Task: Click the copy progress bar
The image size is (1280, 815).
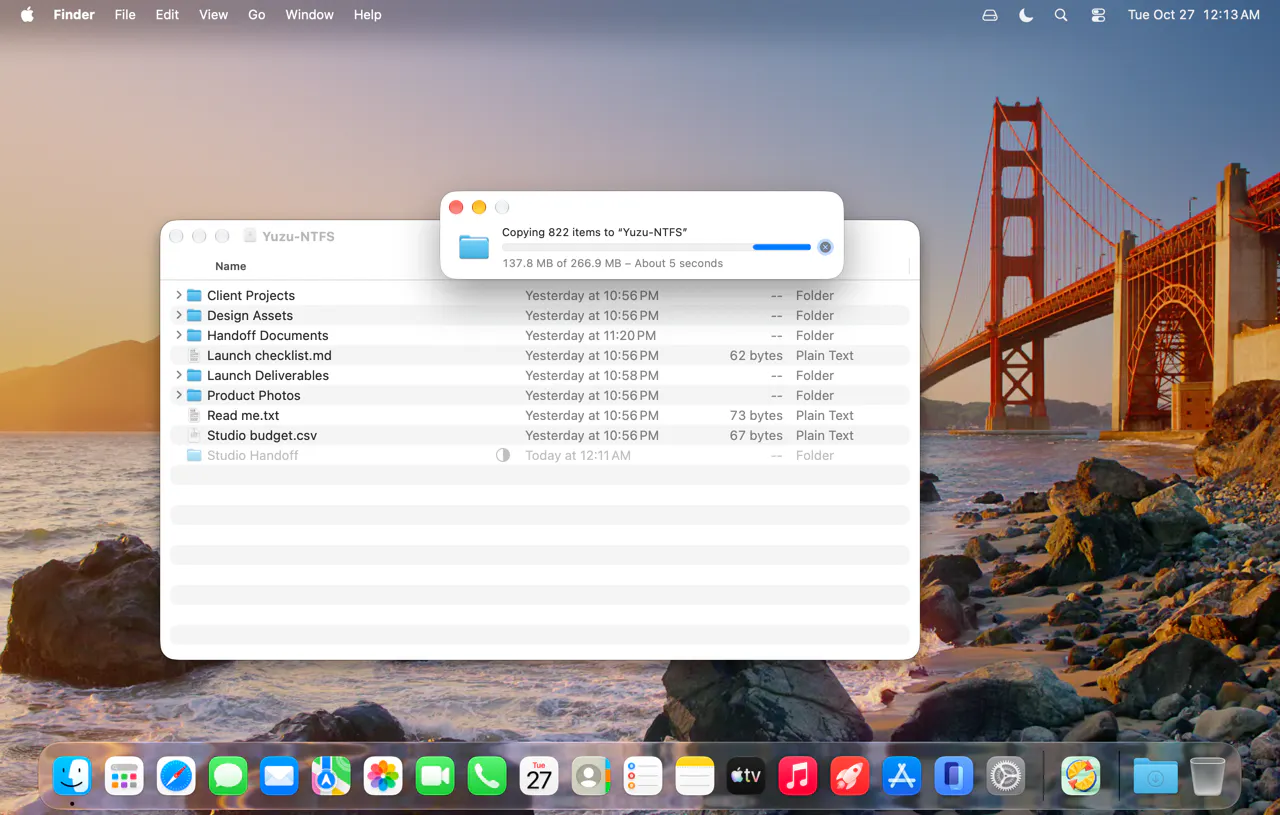Action: [656, 247]
